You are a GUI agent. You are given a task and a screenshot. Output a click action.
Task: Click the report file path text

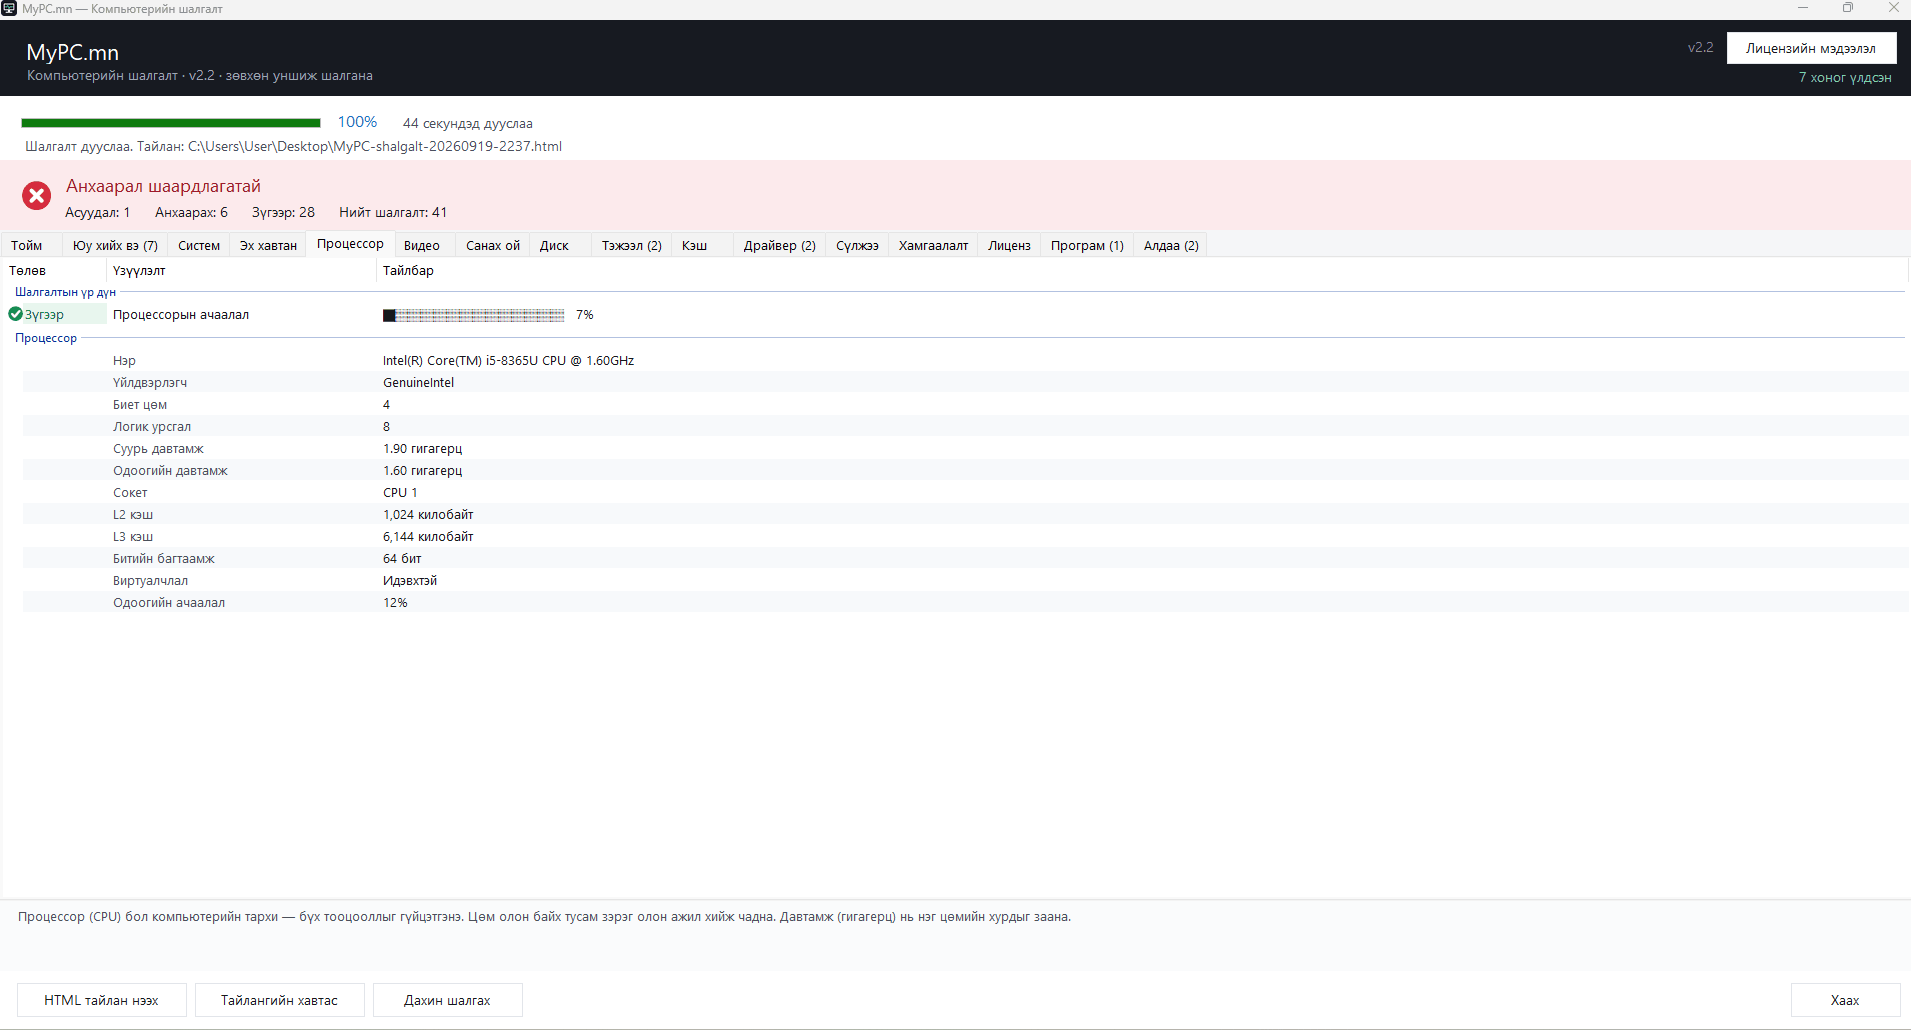(x=375, y=146)
